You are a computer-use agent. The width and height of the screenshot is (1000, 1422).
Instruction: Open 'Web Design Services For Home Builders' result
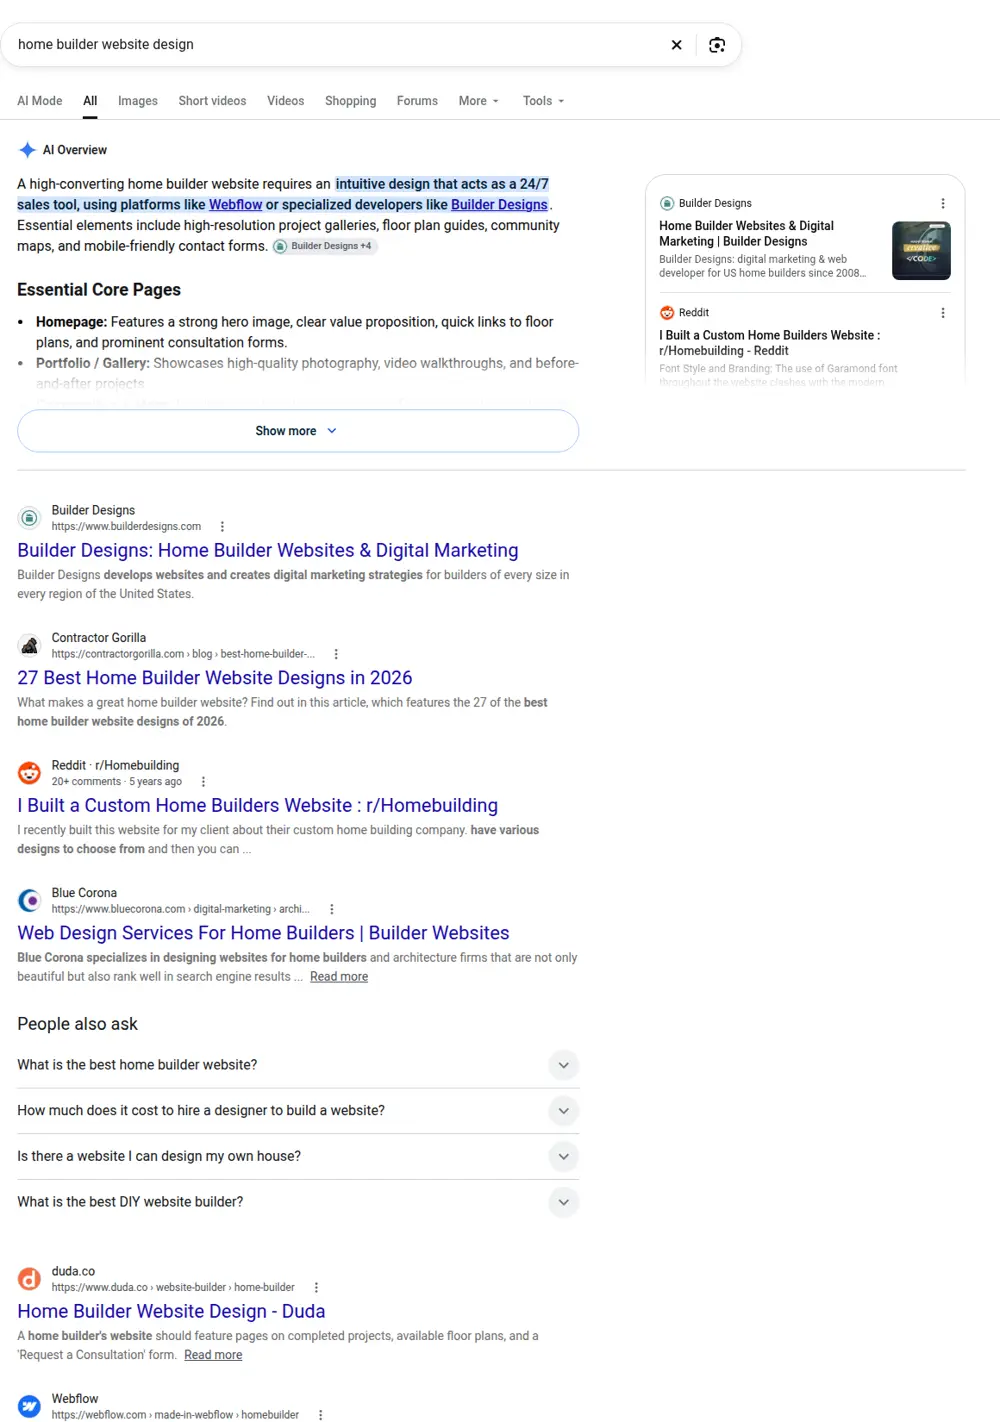[x=263, y=933]
